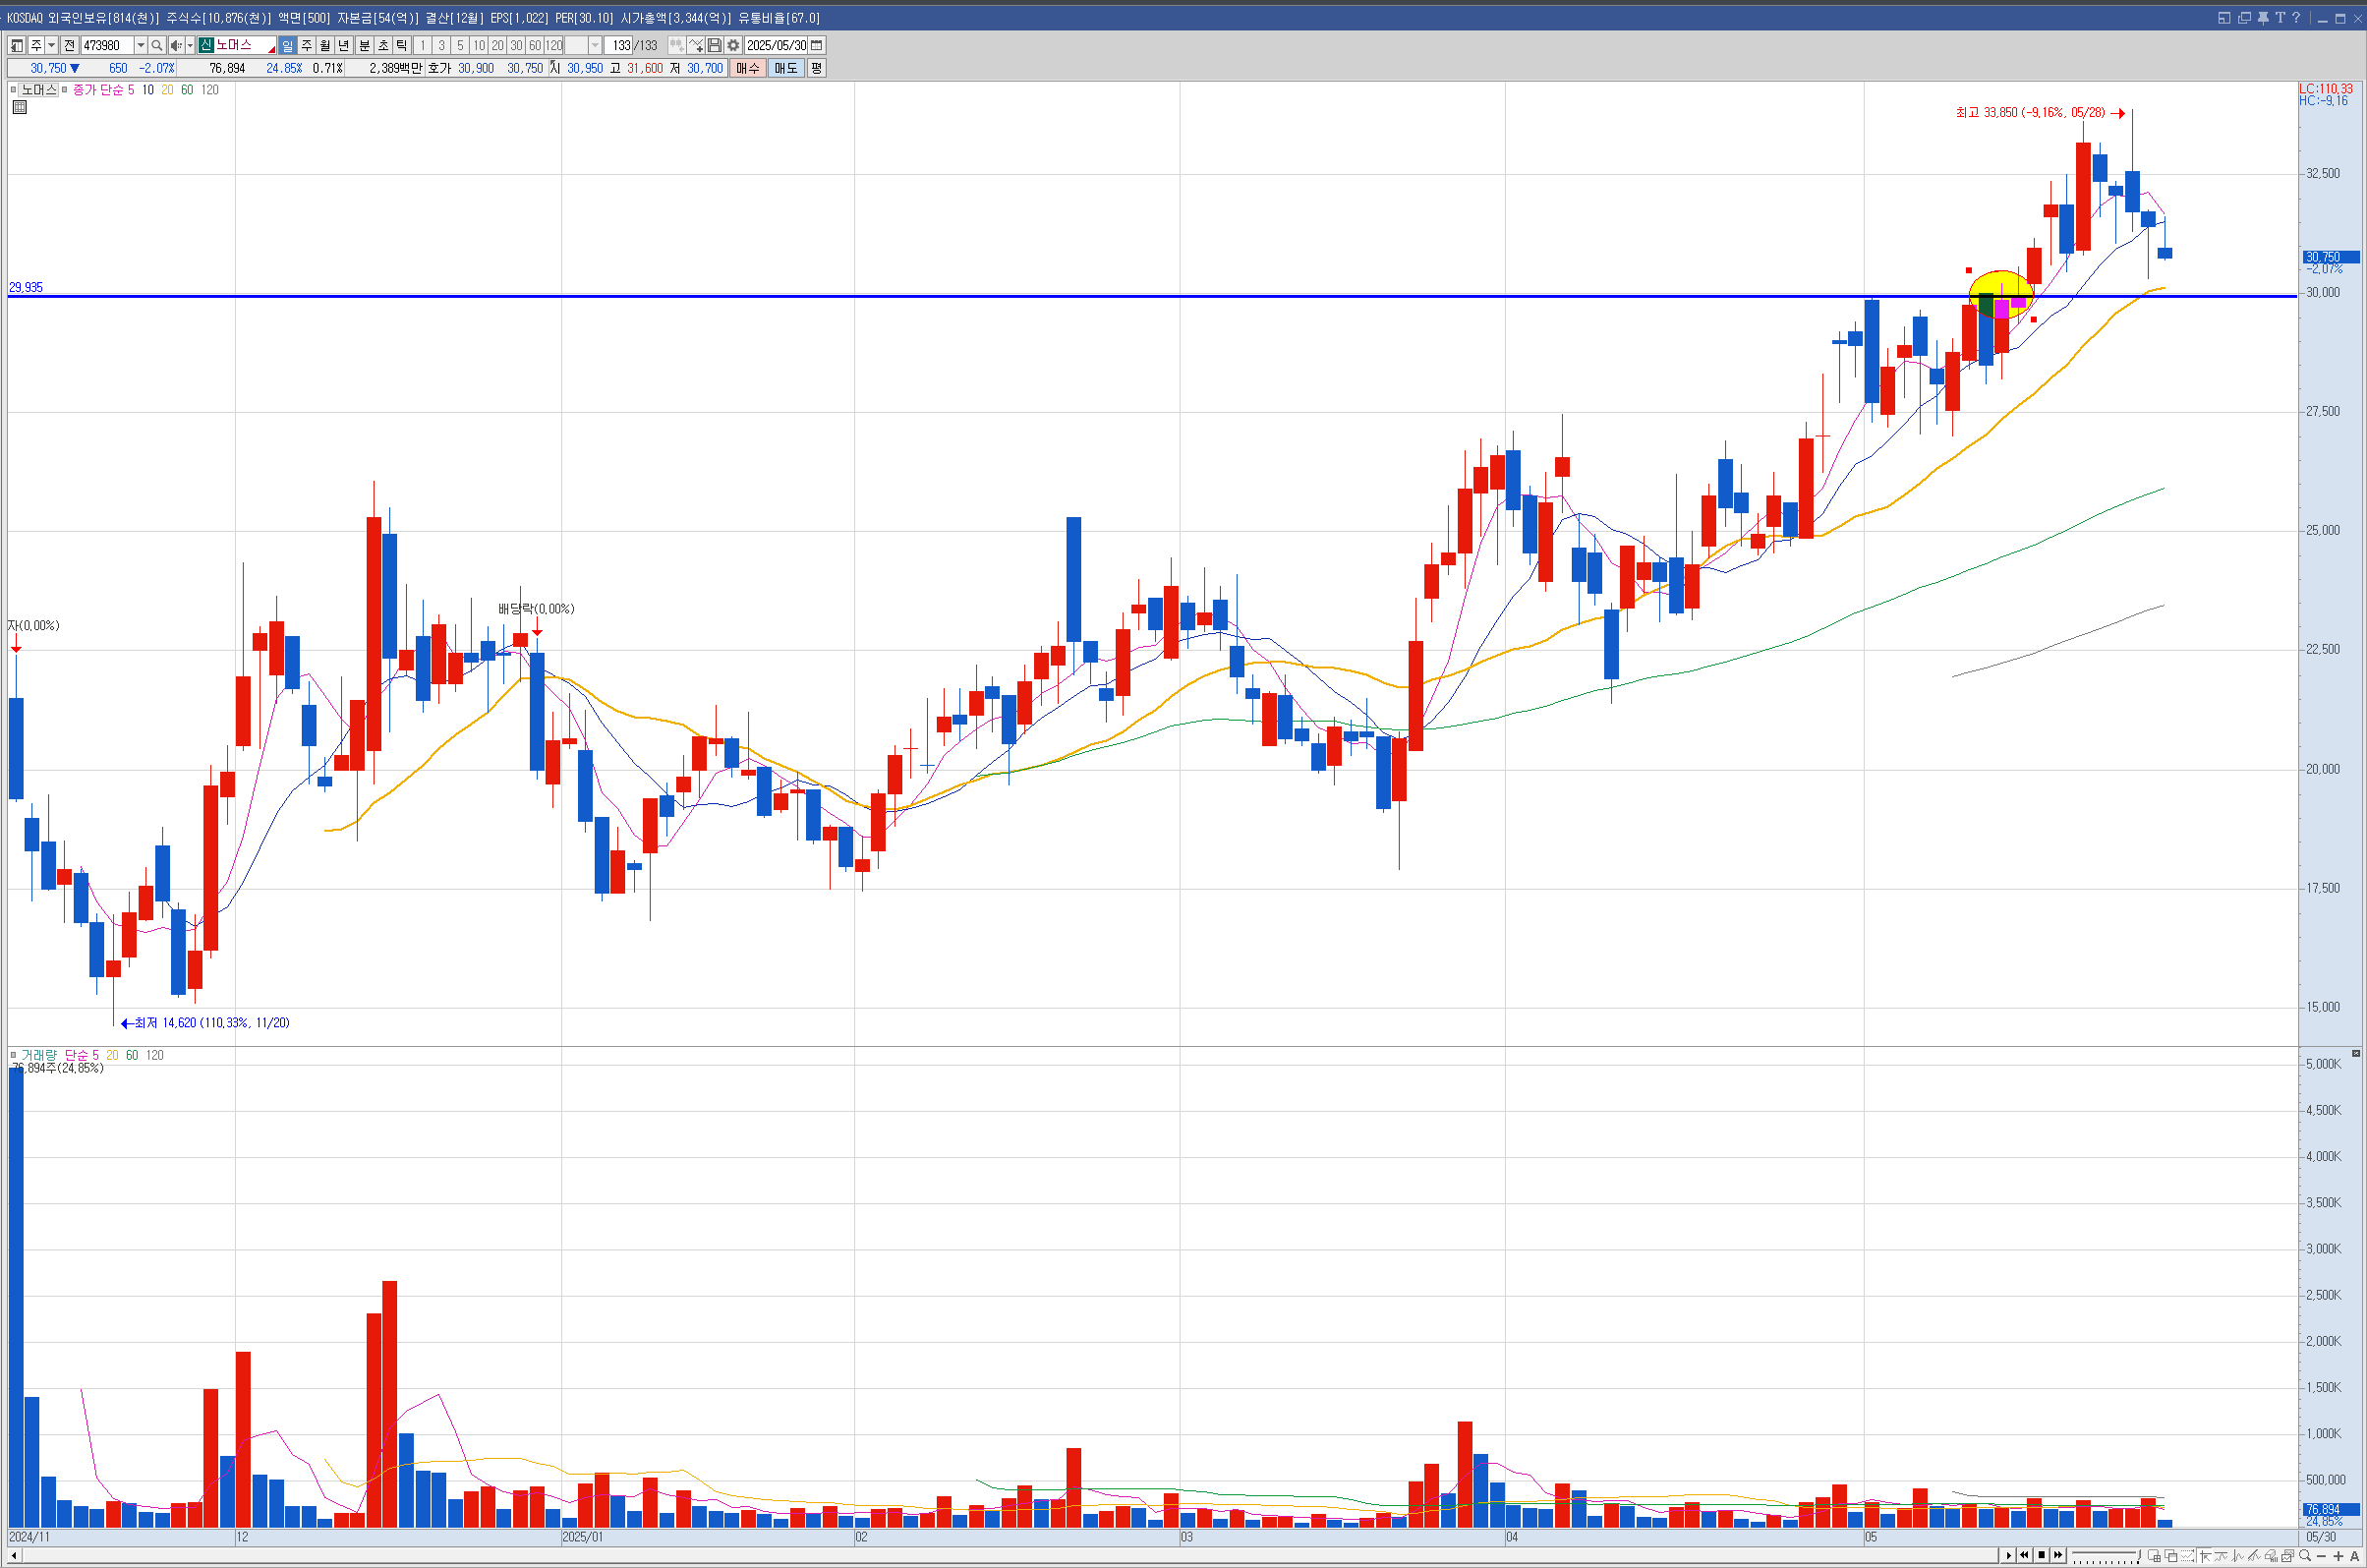The width and height of the screenshot is (2367, 1568).
Task: Switch to weekly 주 chart period
Action: (306, 46)
